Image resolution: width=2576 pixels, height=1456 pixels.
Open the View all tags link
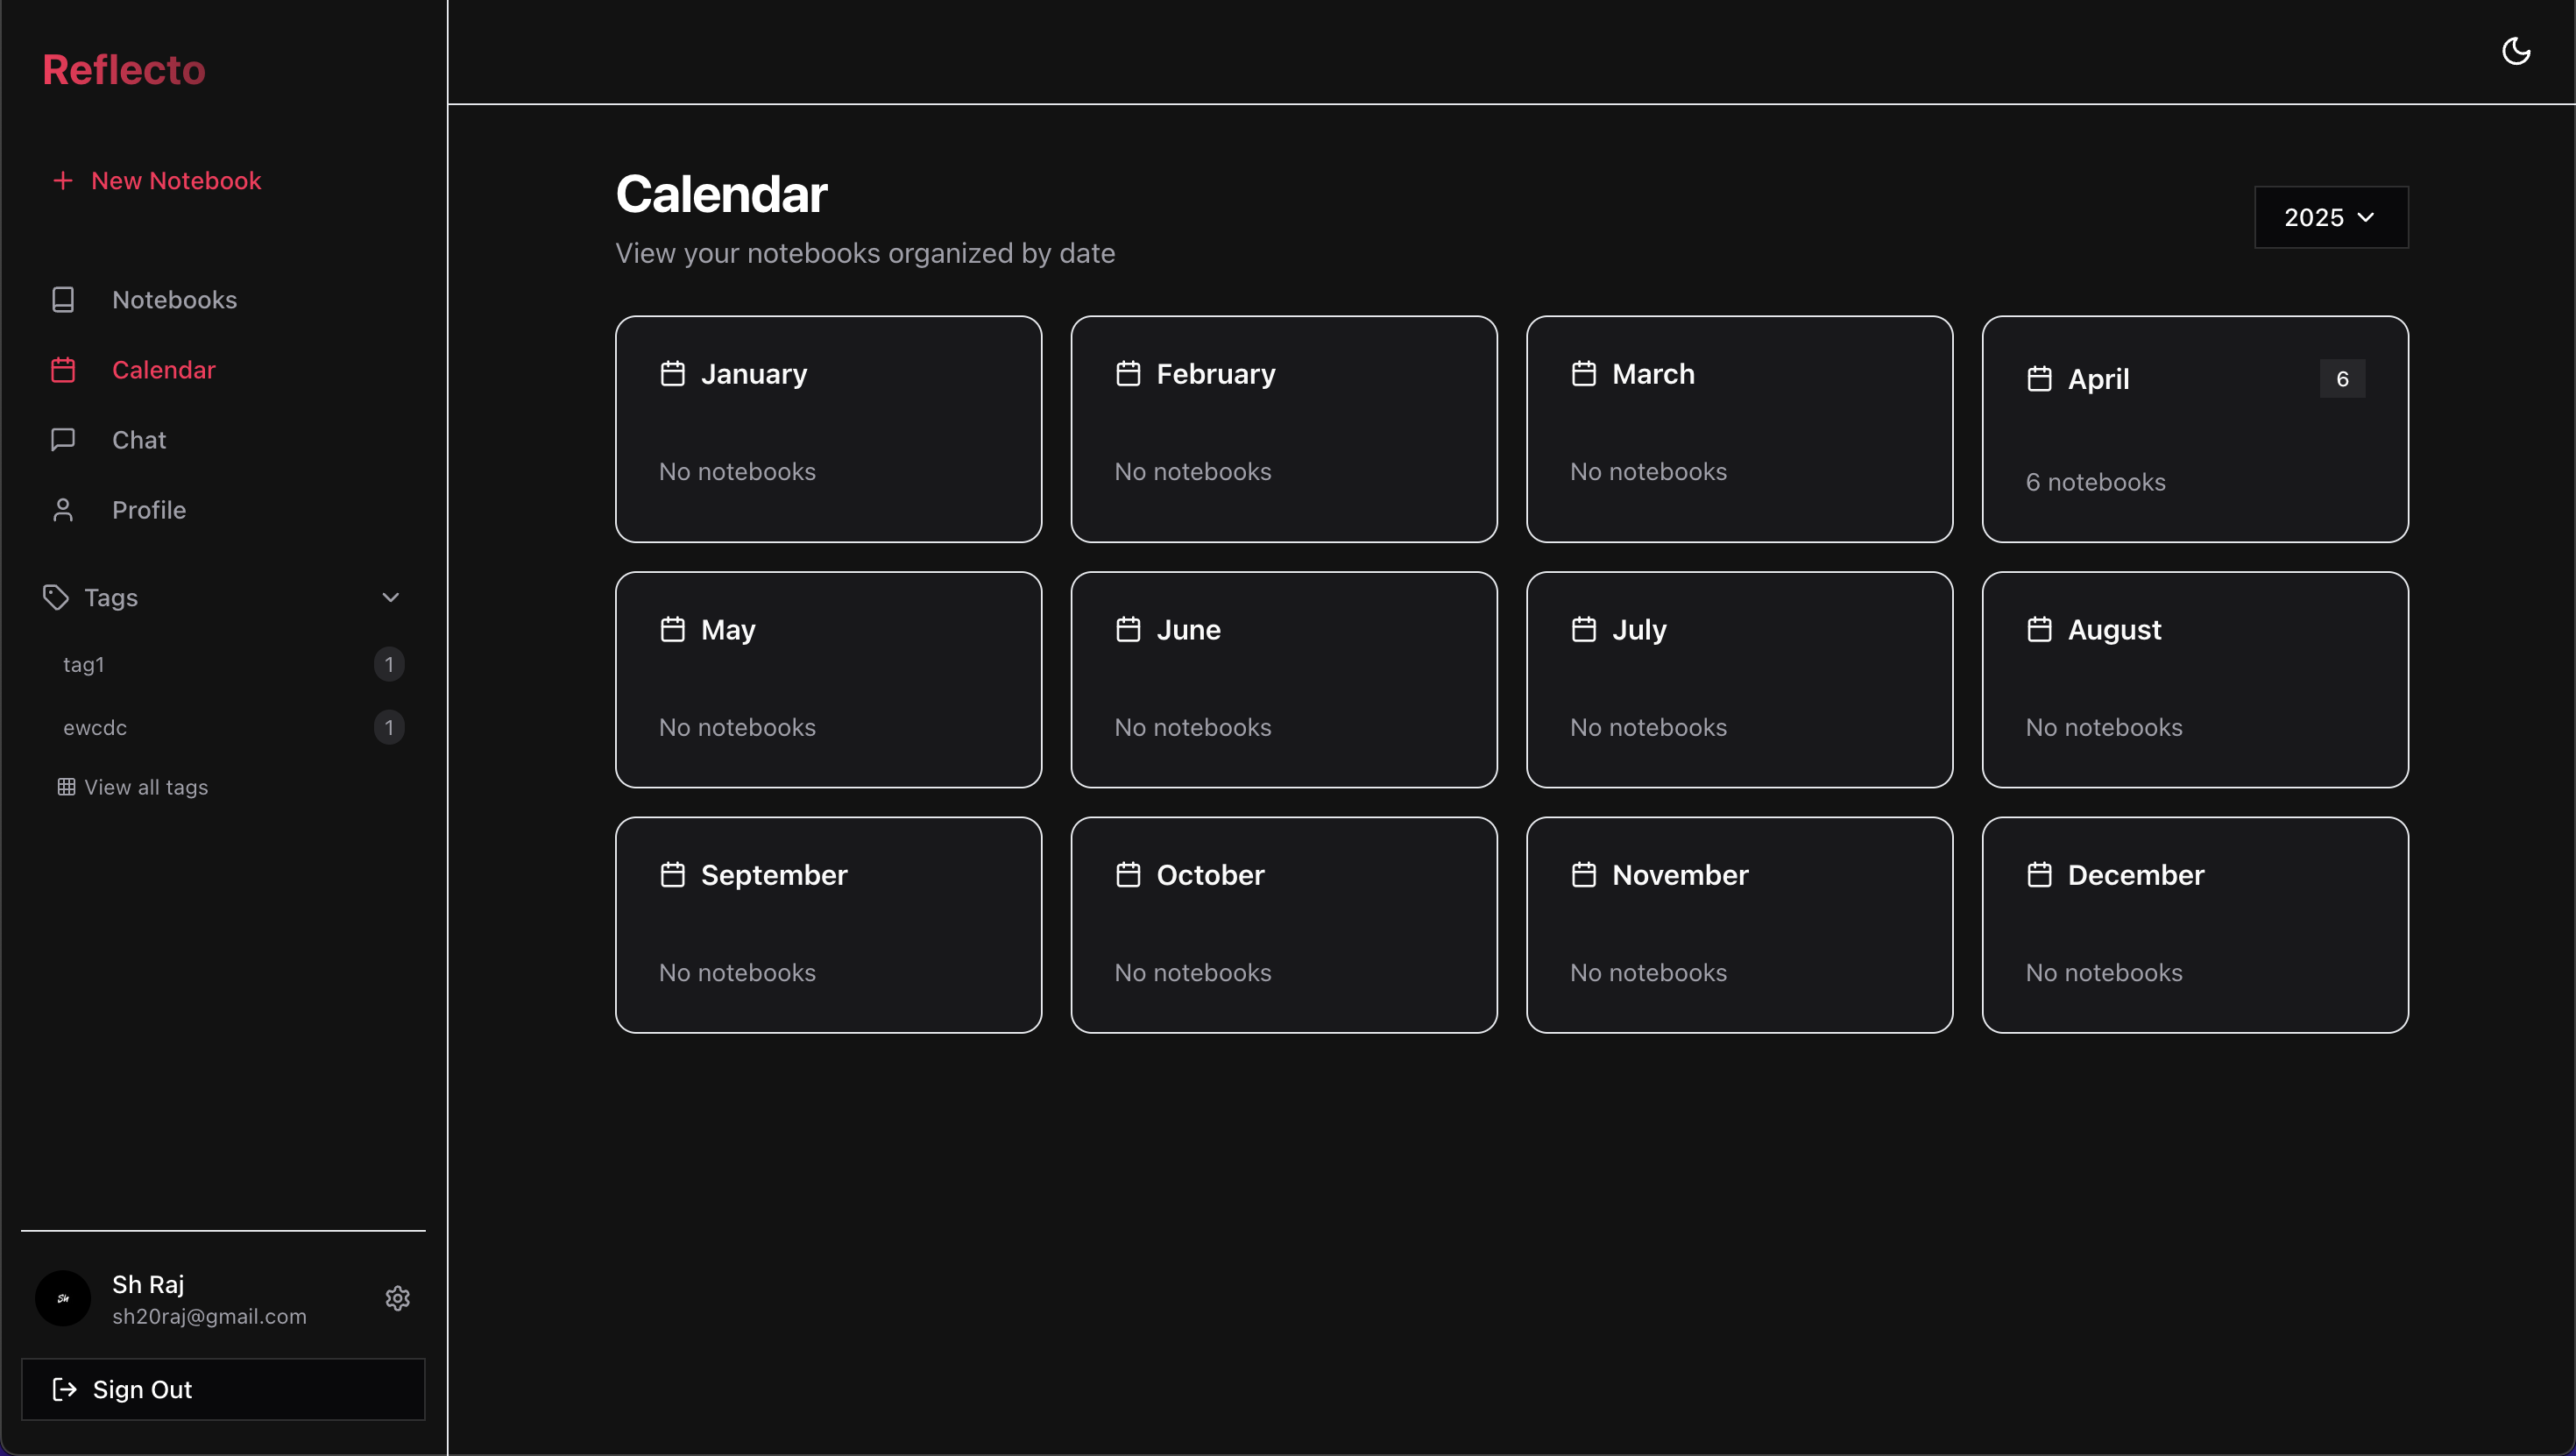(146, 787)
